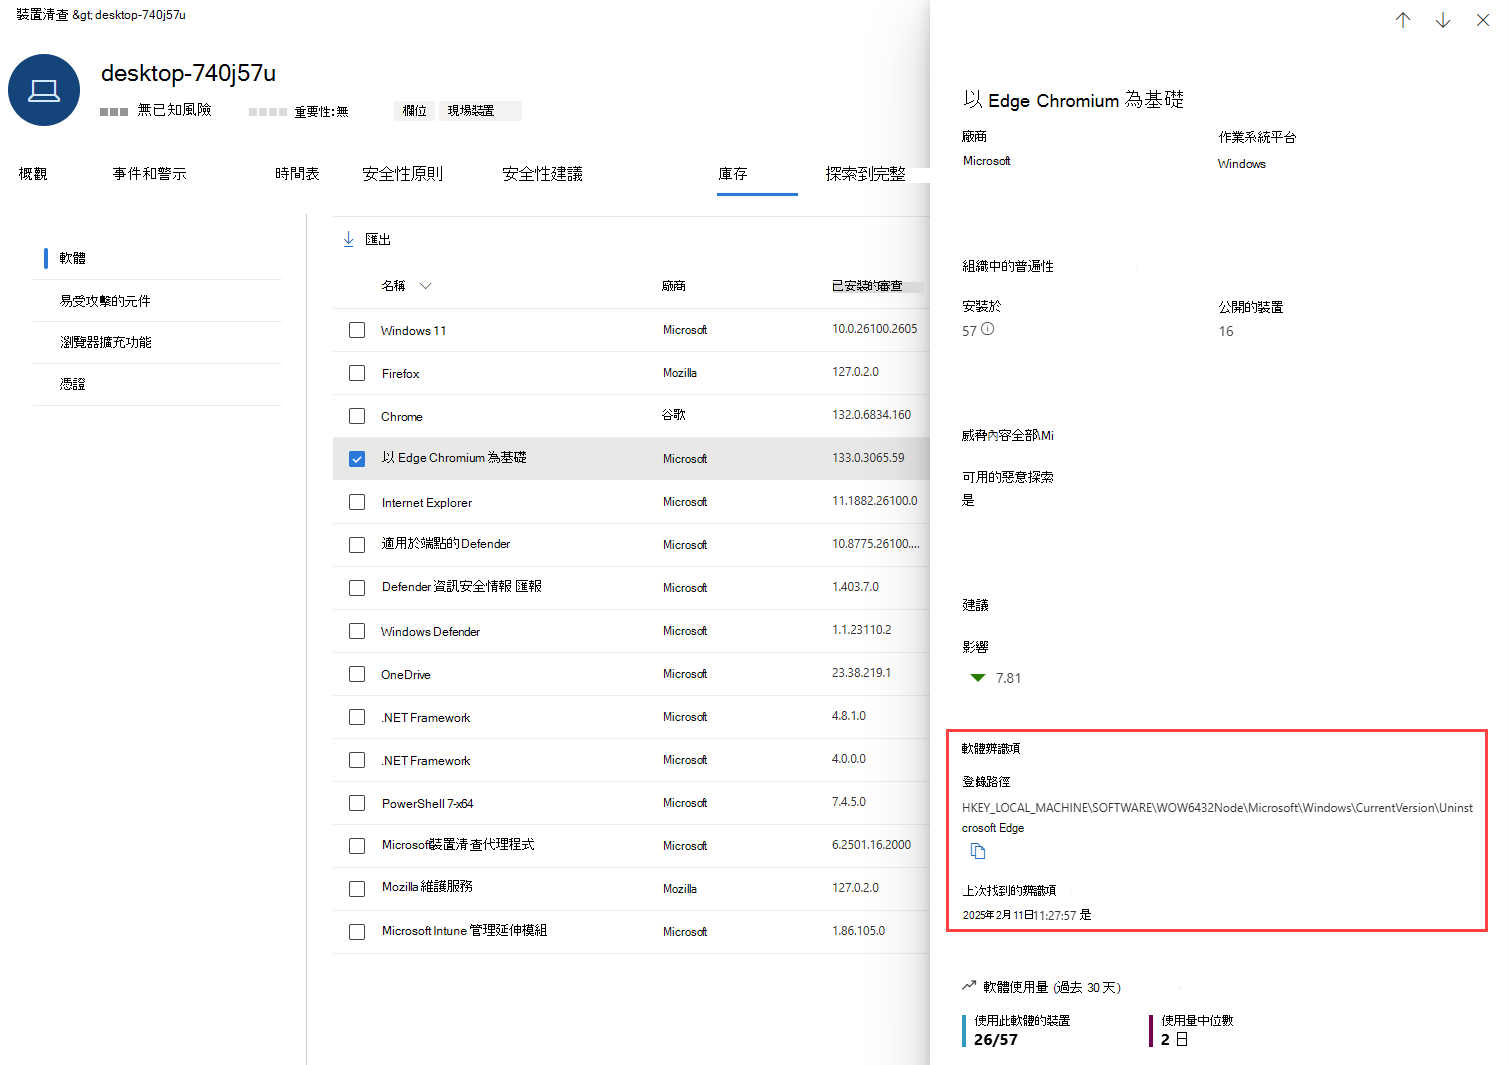Click the 已安裝的審查 column header
This screenshot has width=1508, height=1065.
[x=867, y=286]
